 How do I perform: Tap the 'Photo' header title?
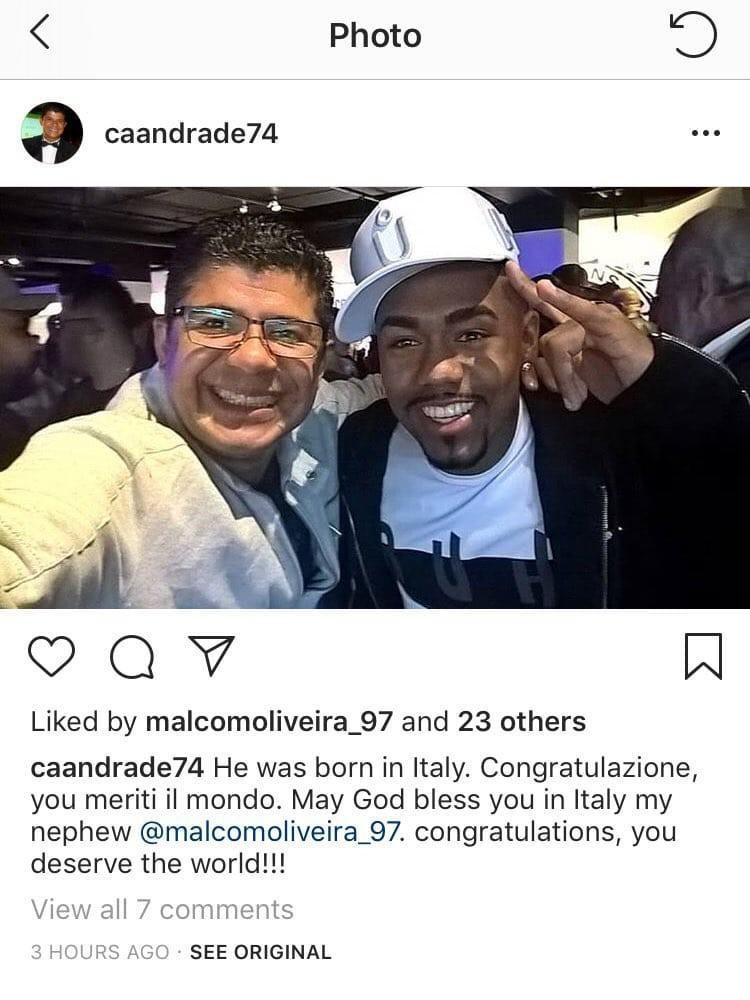tap(375, 36)
